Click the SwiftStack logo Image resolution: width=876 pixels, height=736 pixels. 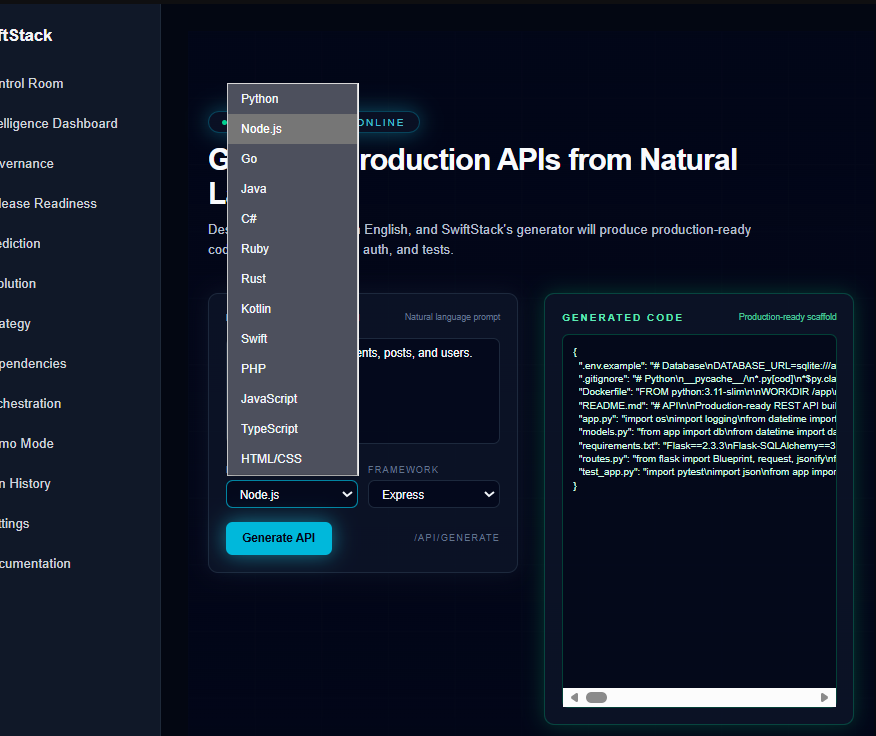coord(24,35)
